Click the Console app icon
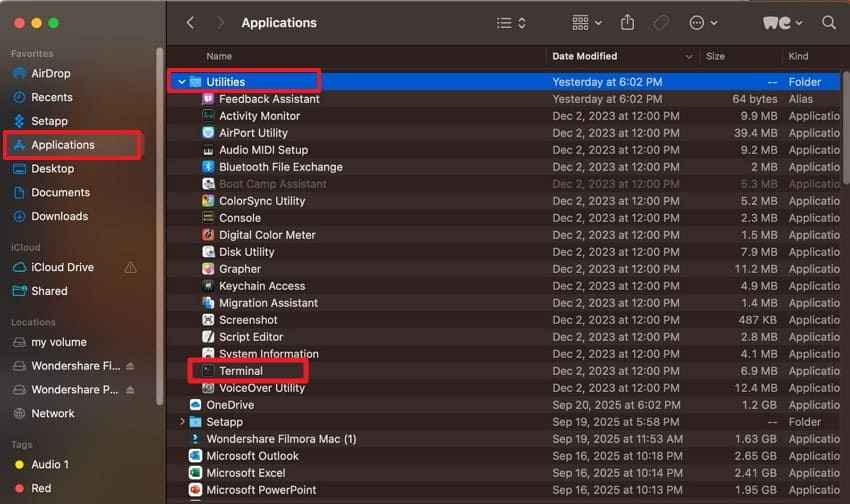The image size is (850, 504). point(208,218)
